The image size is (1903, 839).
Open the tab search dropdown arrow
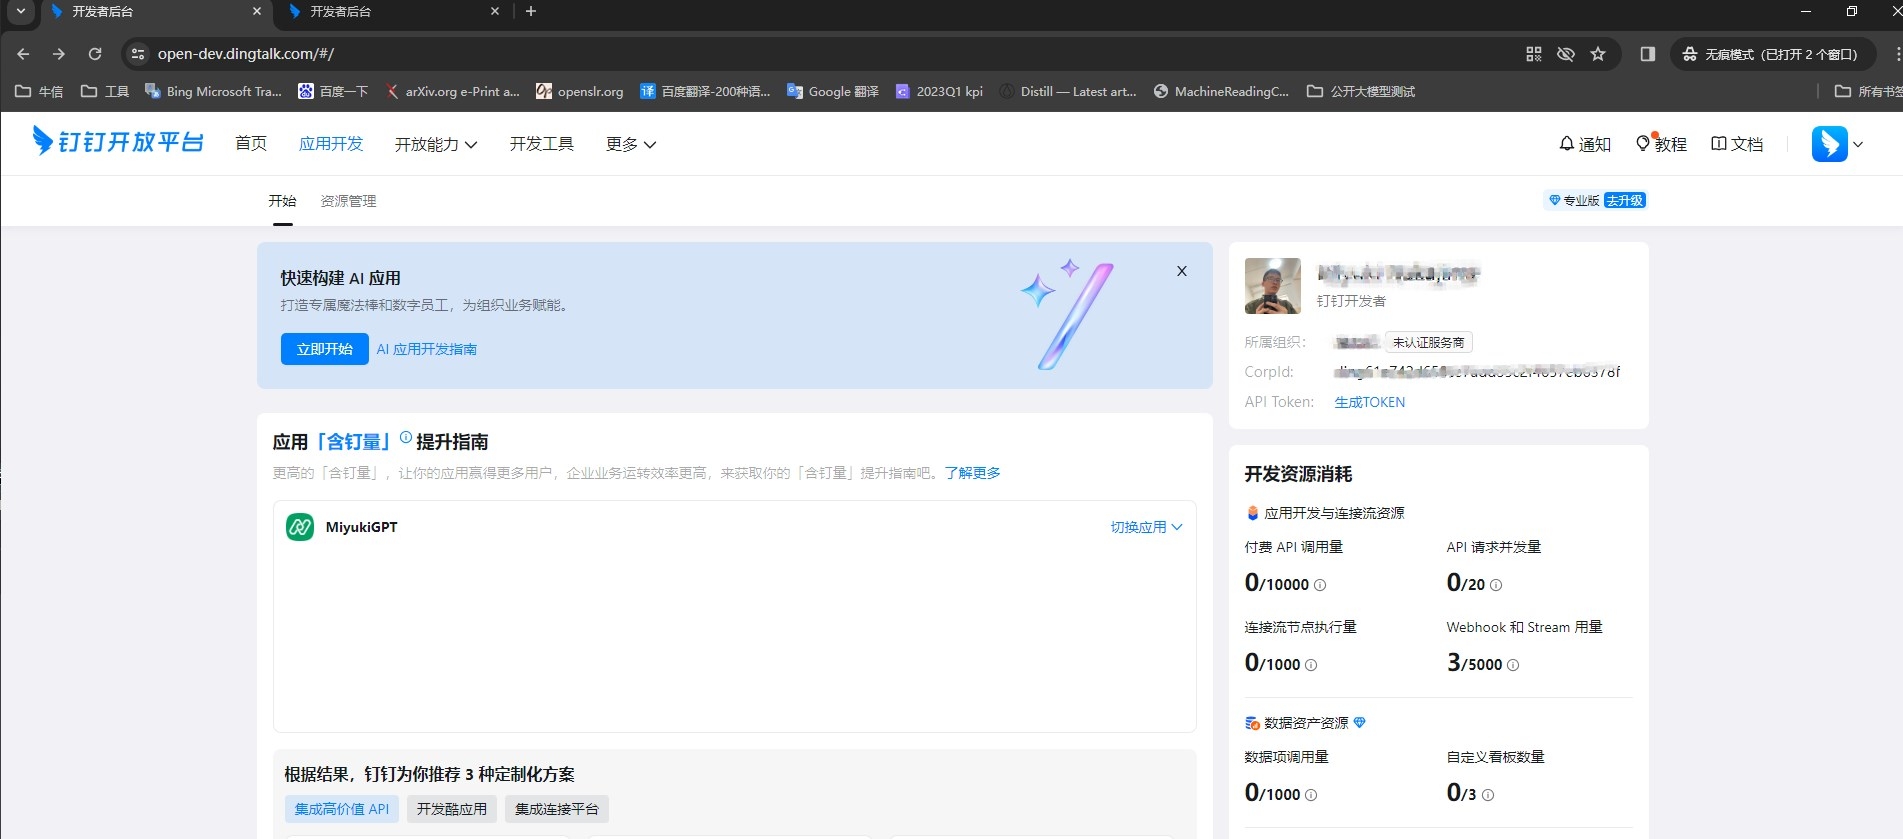(20, 11)
